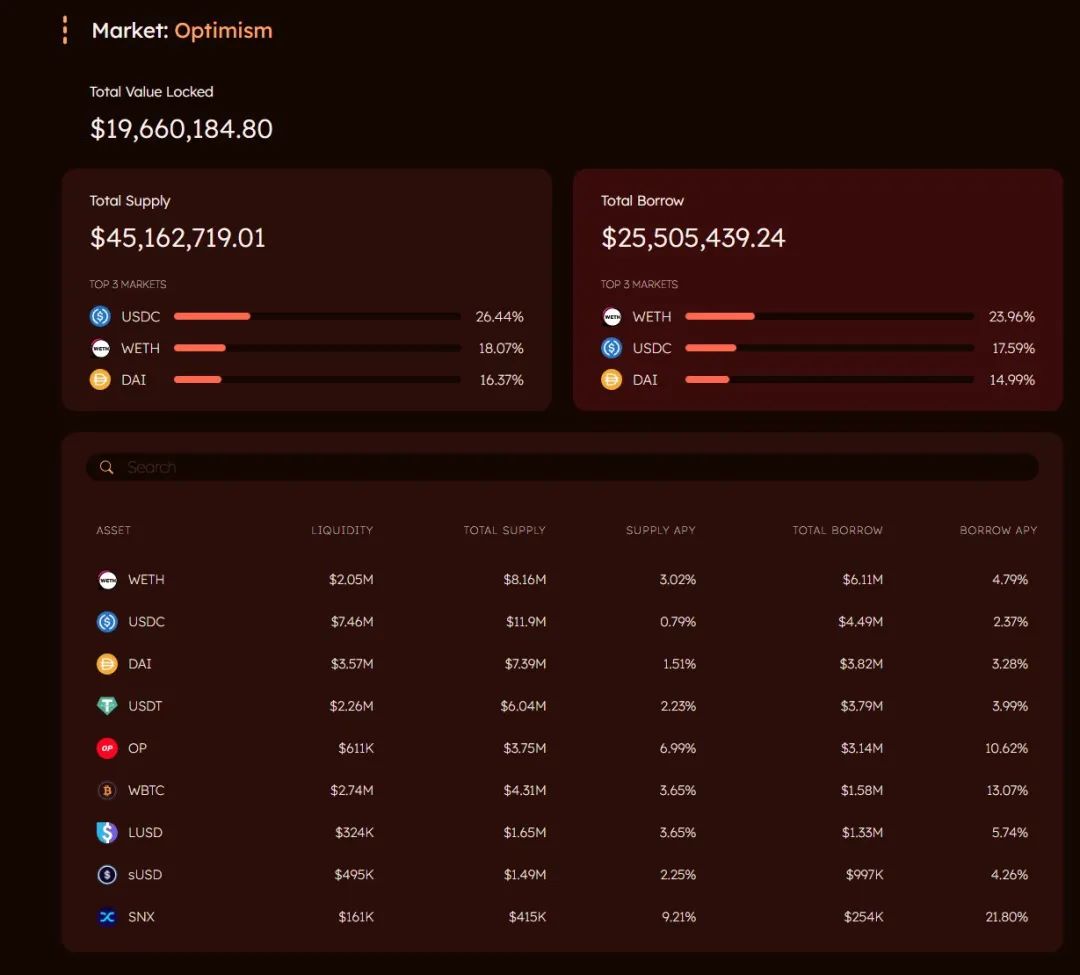Sort by the ASSET column header

(x=114, y=530)
